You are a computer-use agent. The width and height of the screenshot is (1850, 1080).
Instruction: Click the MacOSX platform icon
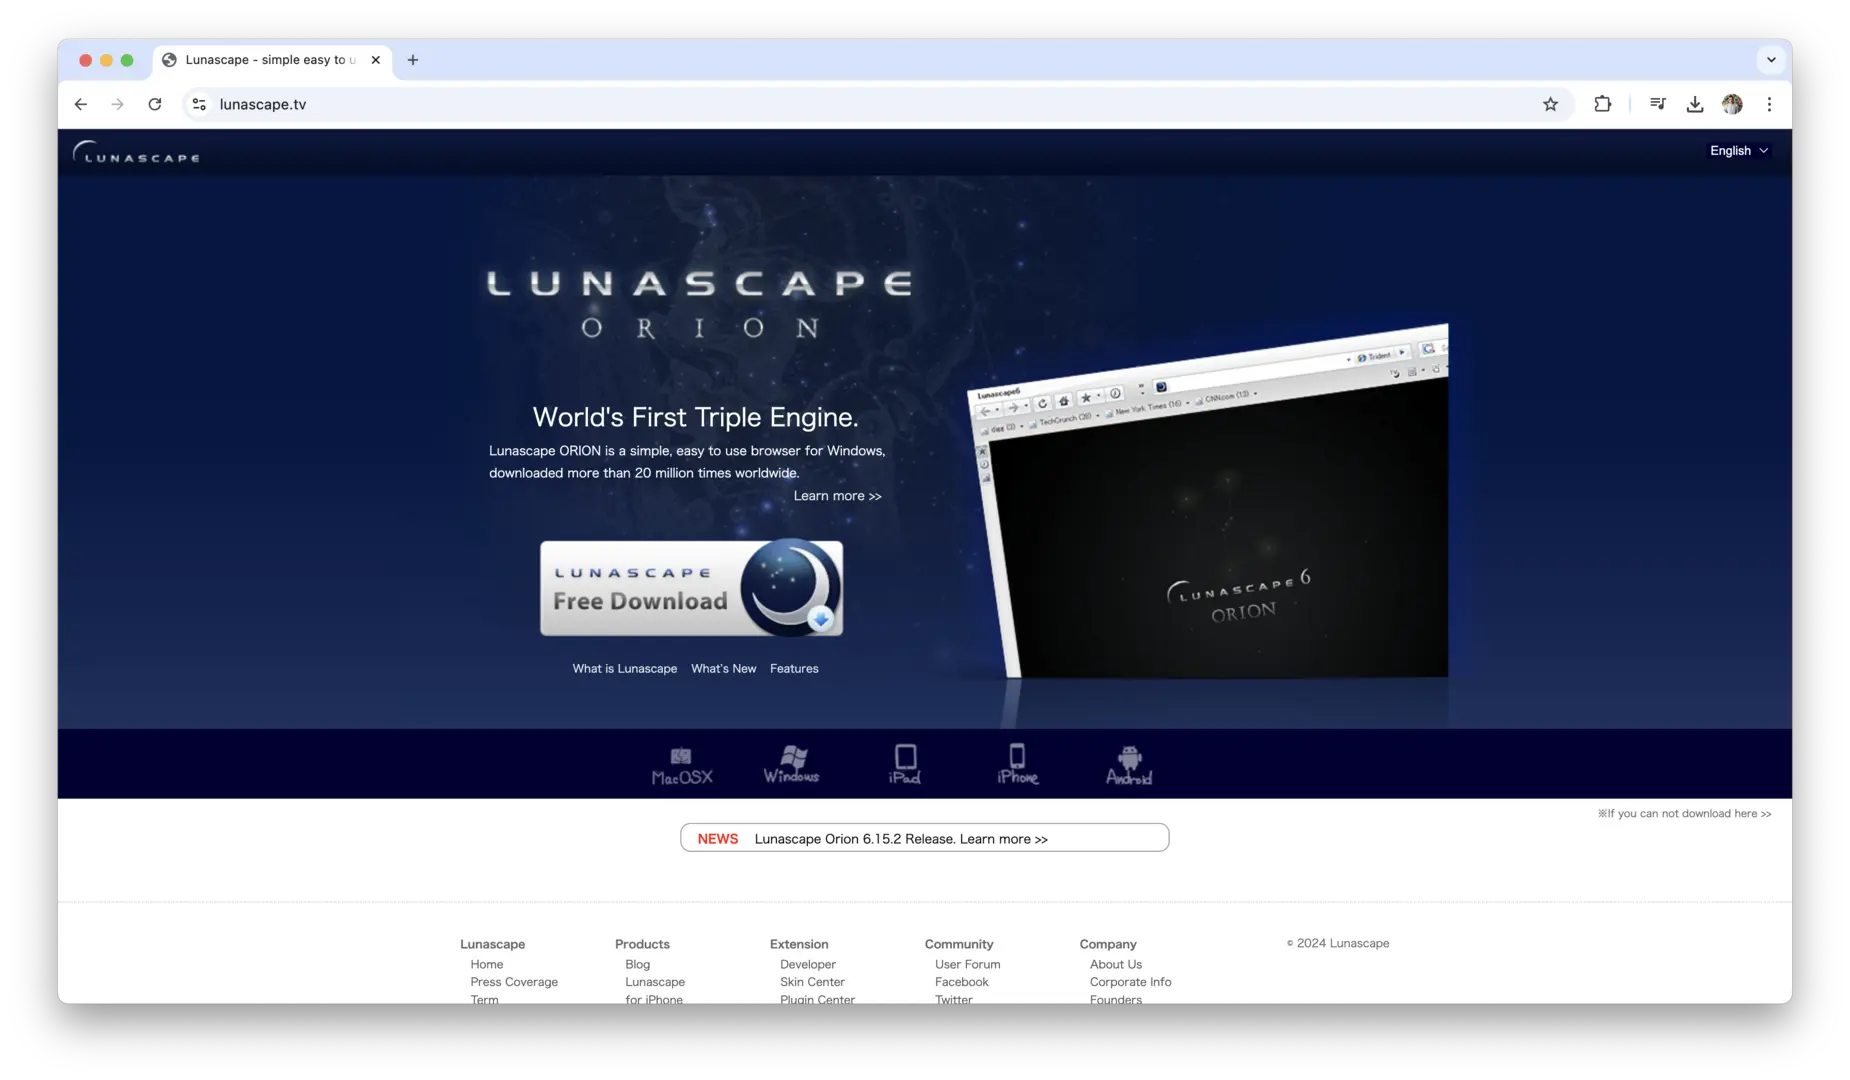(681, 765)
